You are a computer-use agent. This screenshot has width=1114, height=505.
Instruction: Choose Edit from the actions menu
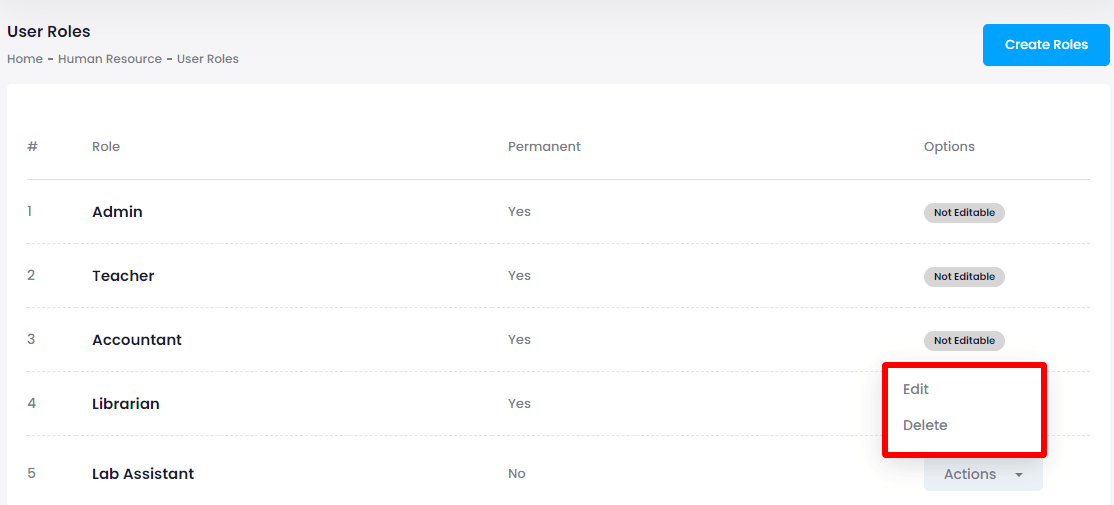(x=916, y=389)
